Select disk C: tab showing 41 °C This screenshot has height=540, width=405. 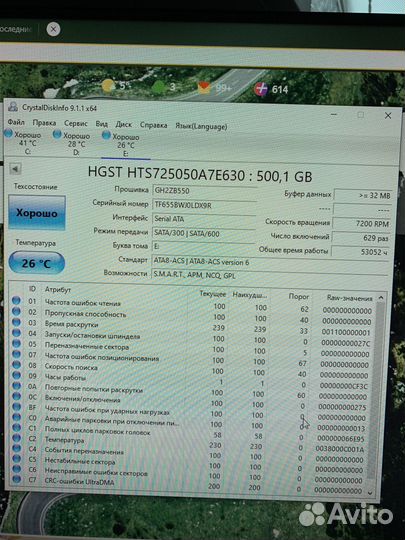tap(23, 142)
